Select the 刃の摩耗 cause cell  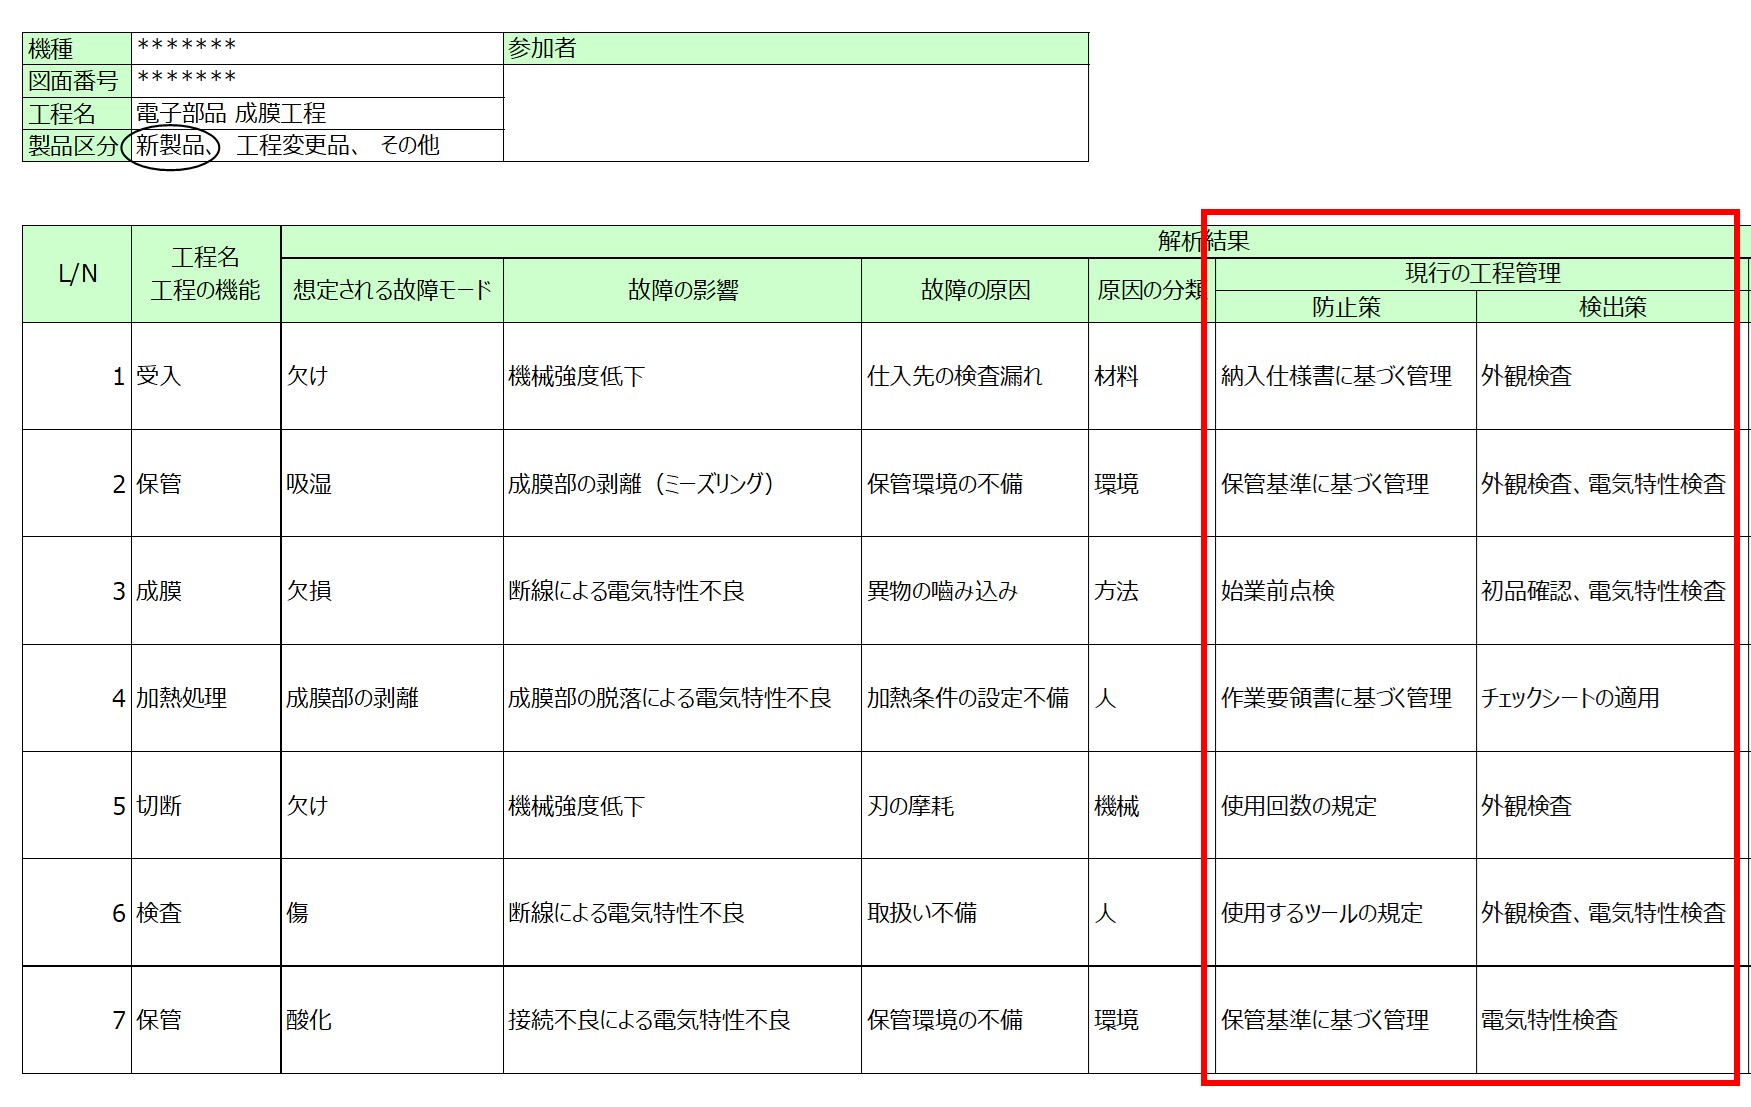(975, 806)
